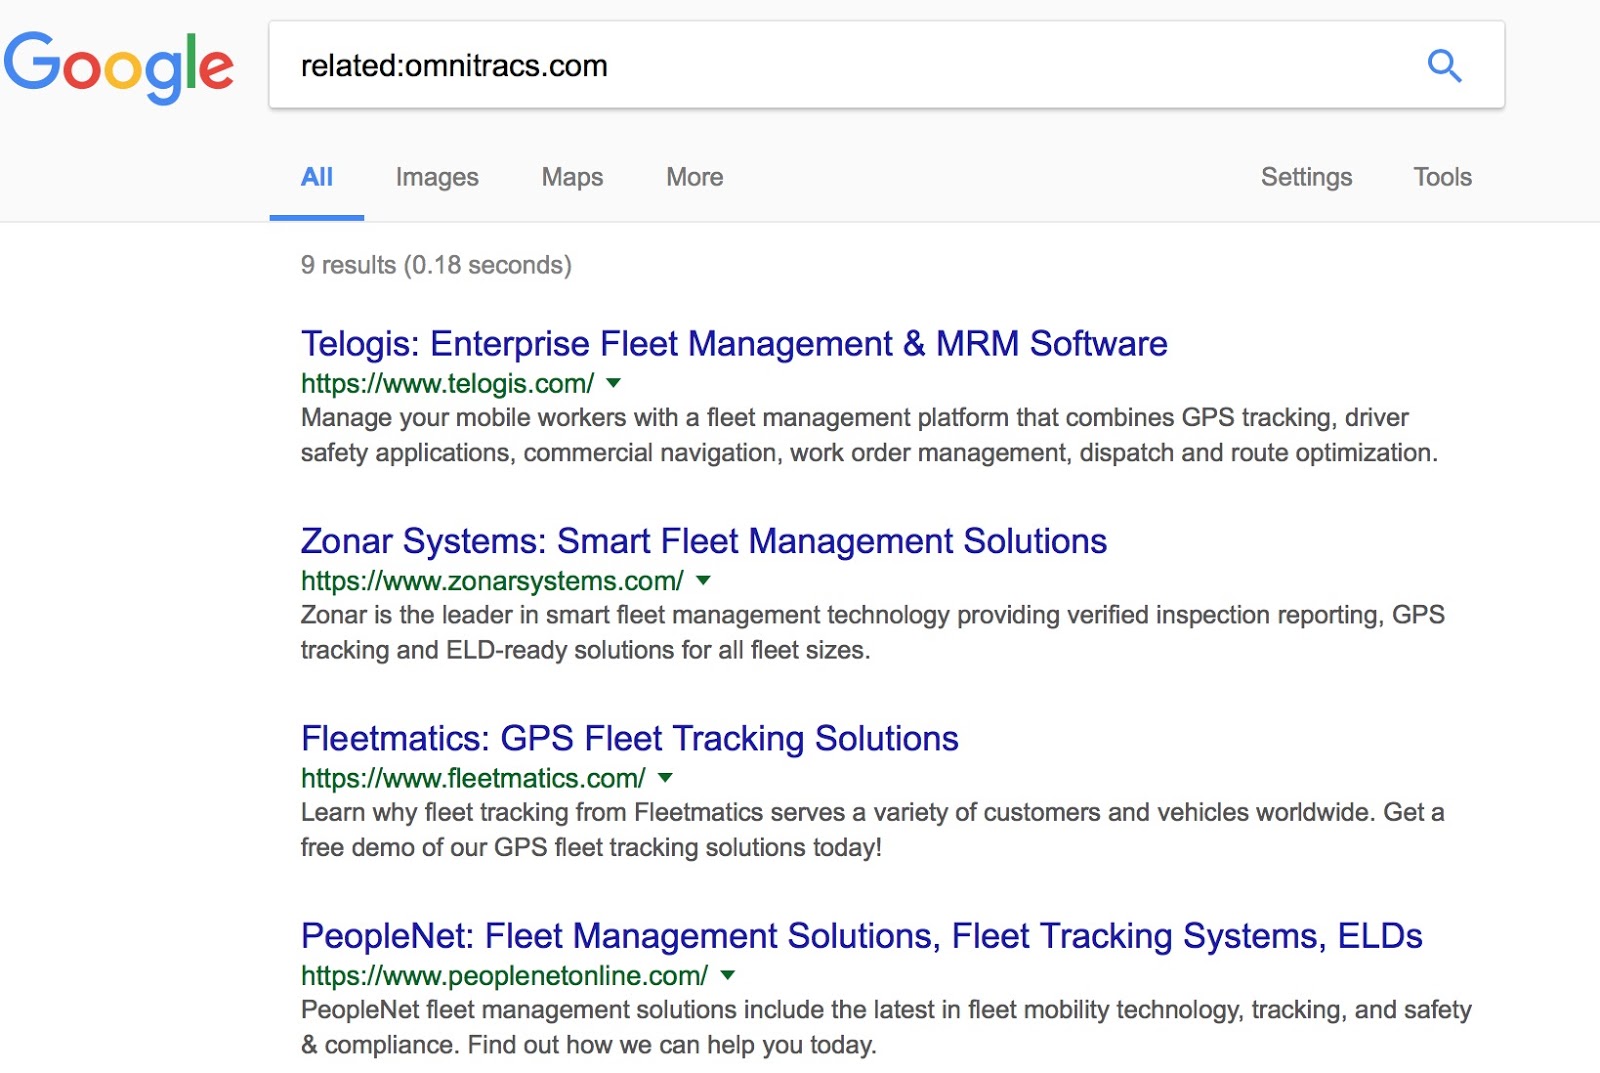Open the Telogis Enterprise Fleet Management result
The width and height of the screenshot is (1600, 1073).
click(734, 344)
